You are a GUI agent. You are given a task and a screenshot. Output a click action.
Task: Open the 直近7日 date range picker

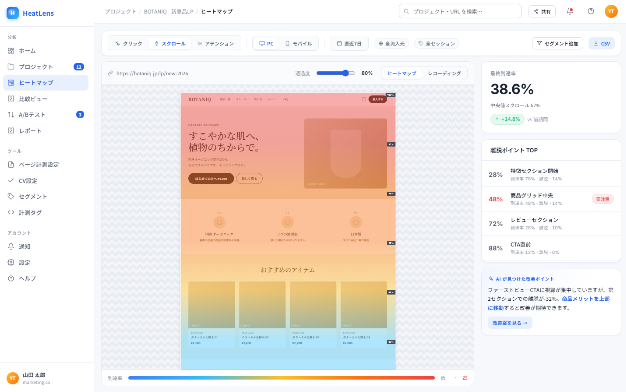pyautogui.click(x=349, y=44)
